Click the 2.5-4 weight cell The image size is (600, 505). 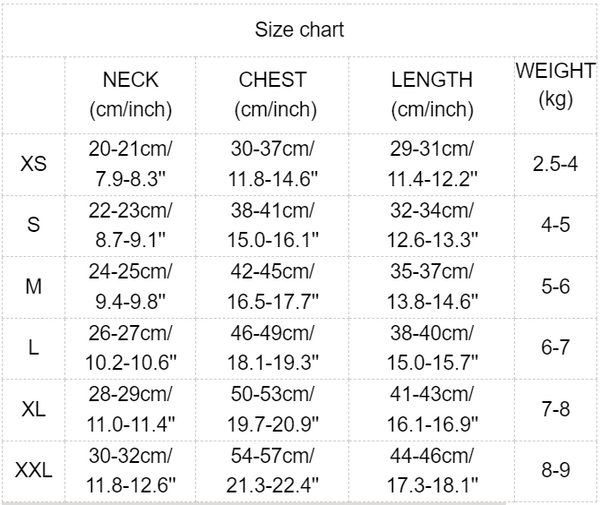tap(555, 163)
